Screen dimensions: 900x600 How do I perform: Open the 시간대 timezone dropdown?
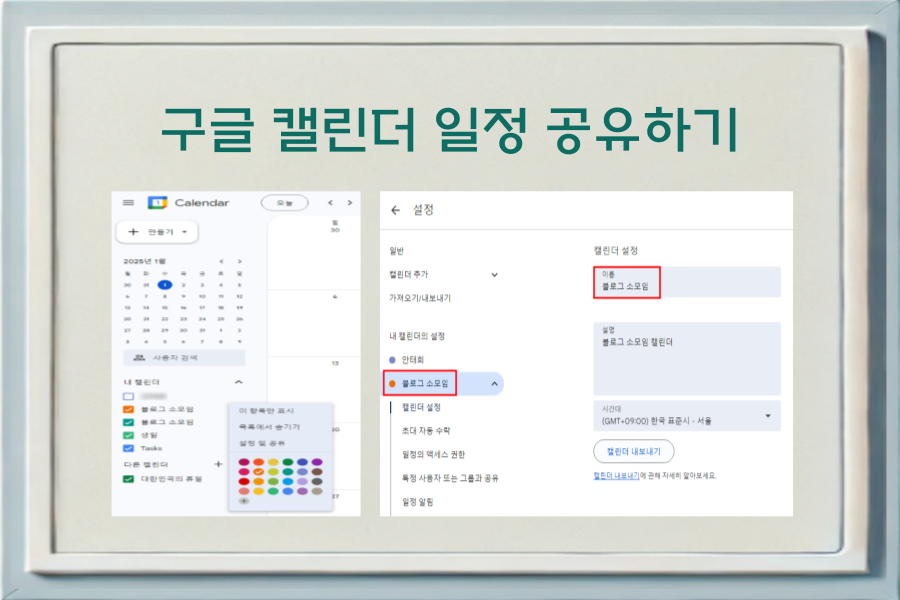point(767,416)
